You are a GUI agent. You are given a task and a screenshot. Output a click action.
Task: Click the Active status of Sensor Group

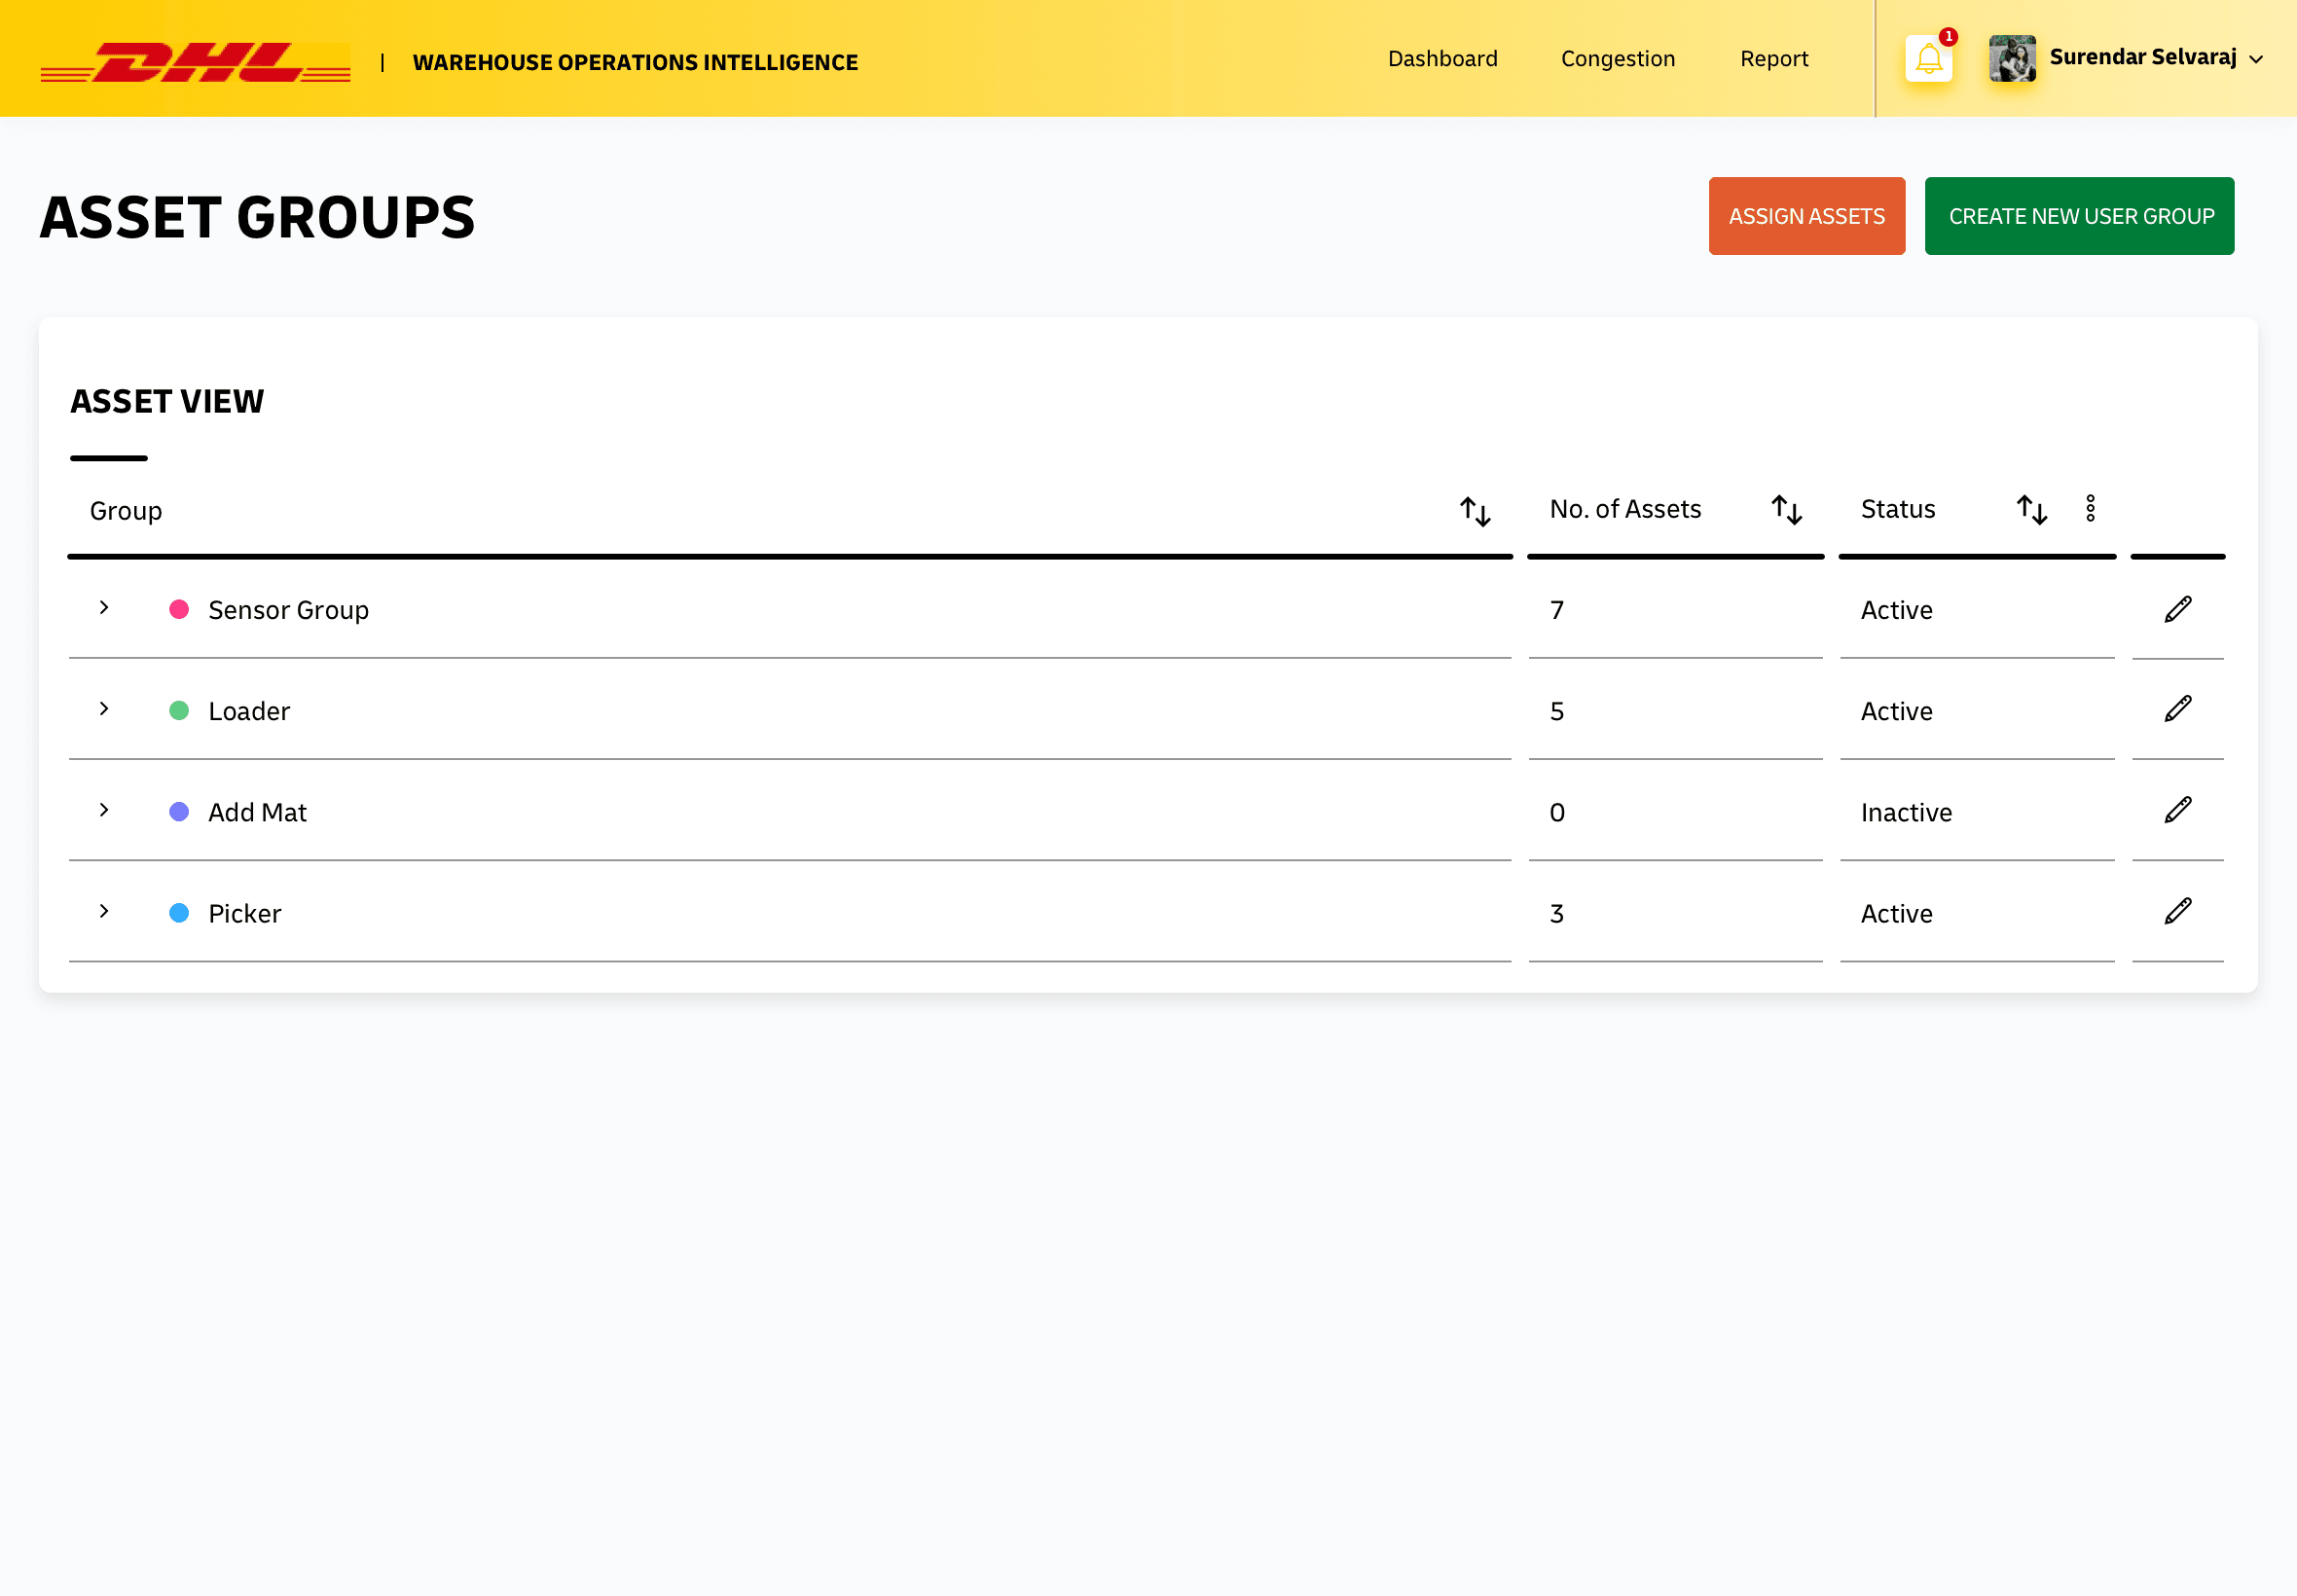tap(1896, 611)
